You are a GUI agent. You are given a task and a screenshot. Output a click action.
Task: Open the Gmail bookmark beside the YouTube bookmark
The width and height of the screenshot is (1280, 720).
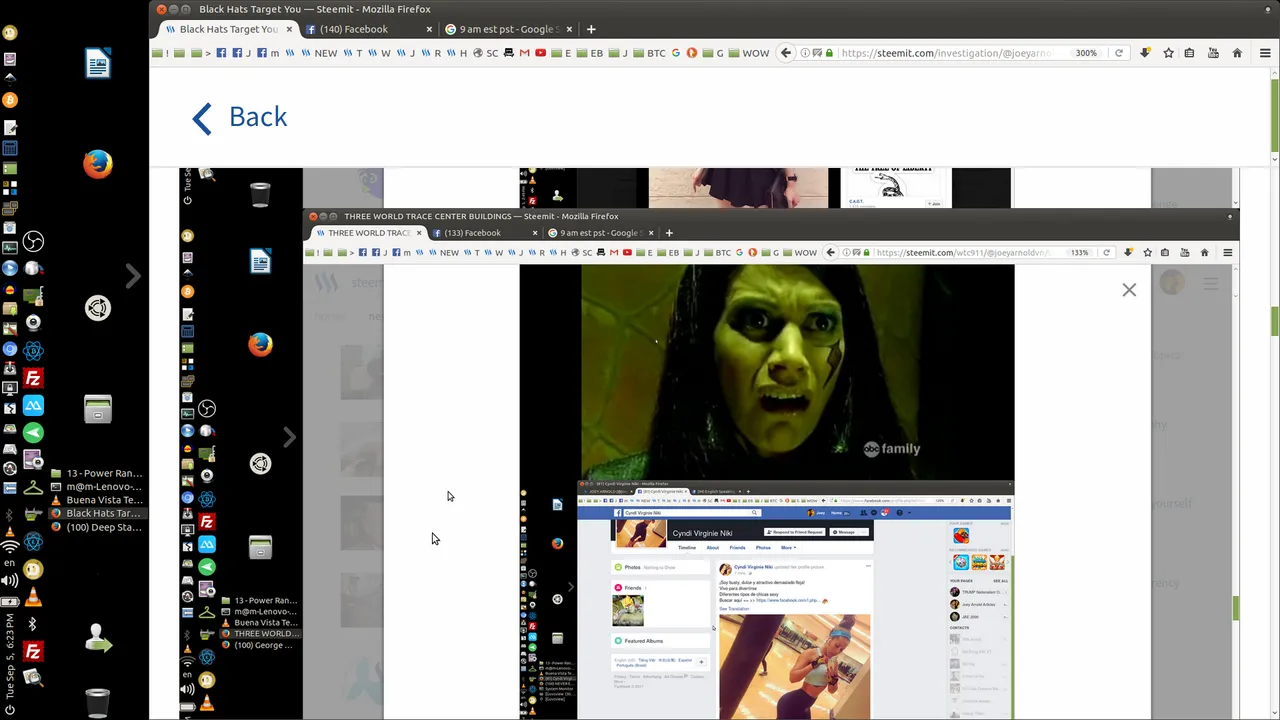[x=524, y=53]
